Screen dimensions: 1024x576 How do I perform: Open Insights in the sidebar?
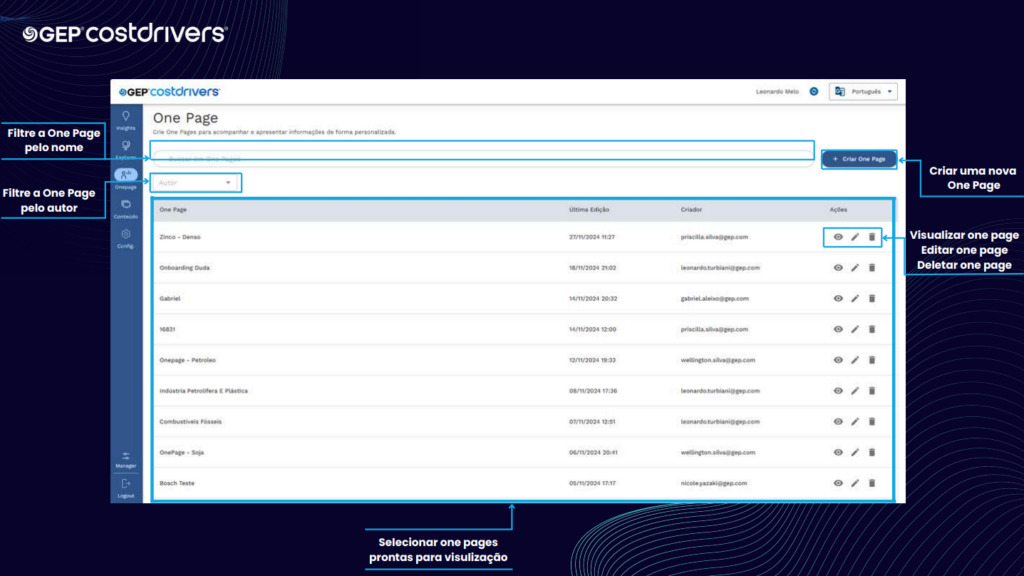[126, 120]
